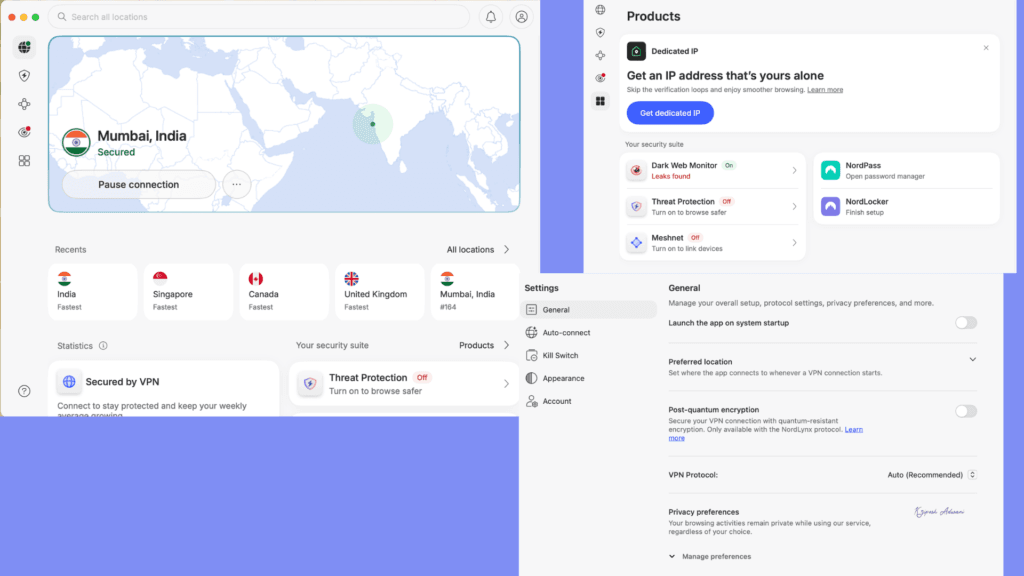
Task: Click Get dedicated IP button
Action: (x=670, y=113)
